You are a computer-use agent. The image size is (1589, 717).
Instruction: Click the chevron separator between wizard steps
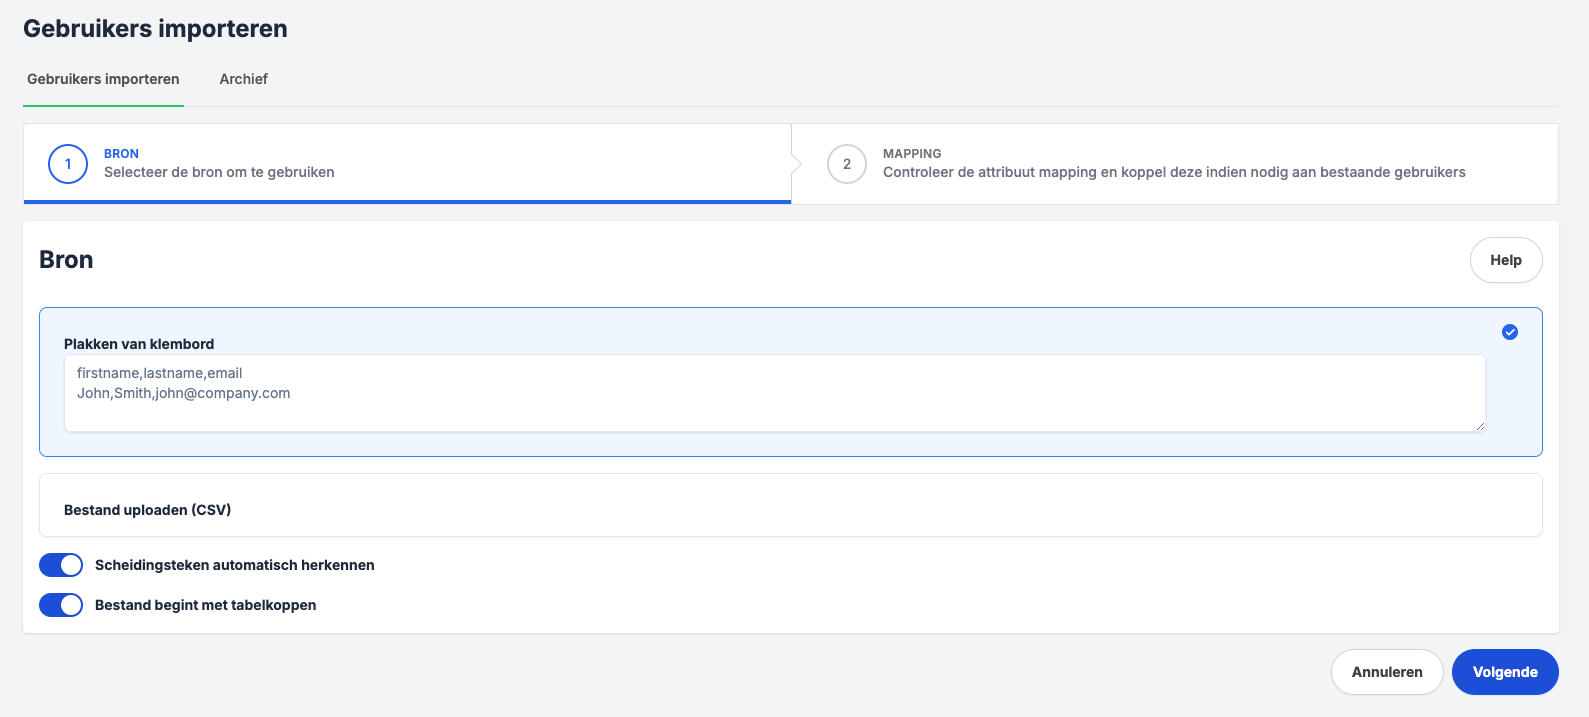795,164
